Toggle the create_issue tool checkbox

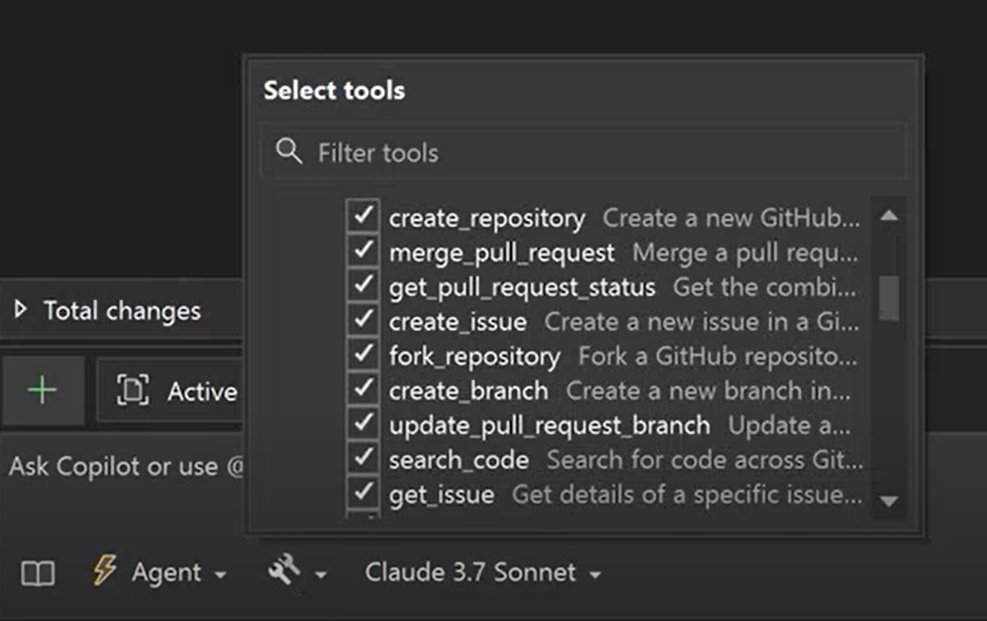pos(362,321)
